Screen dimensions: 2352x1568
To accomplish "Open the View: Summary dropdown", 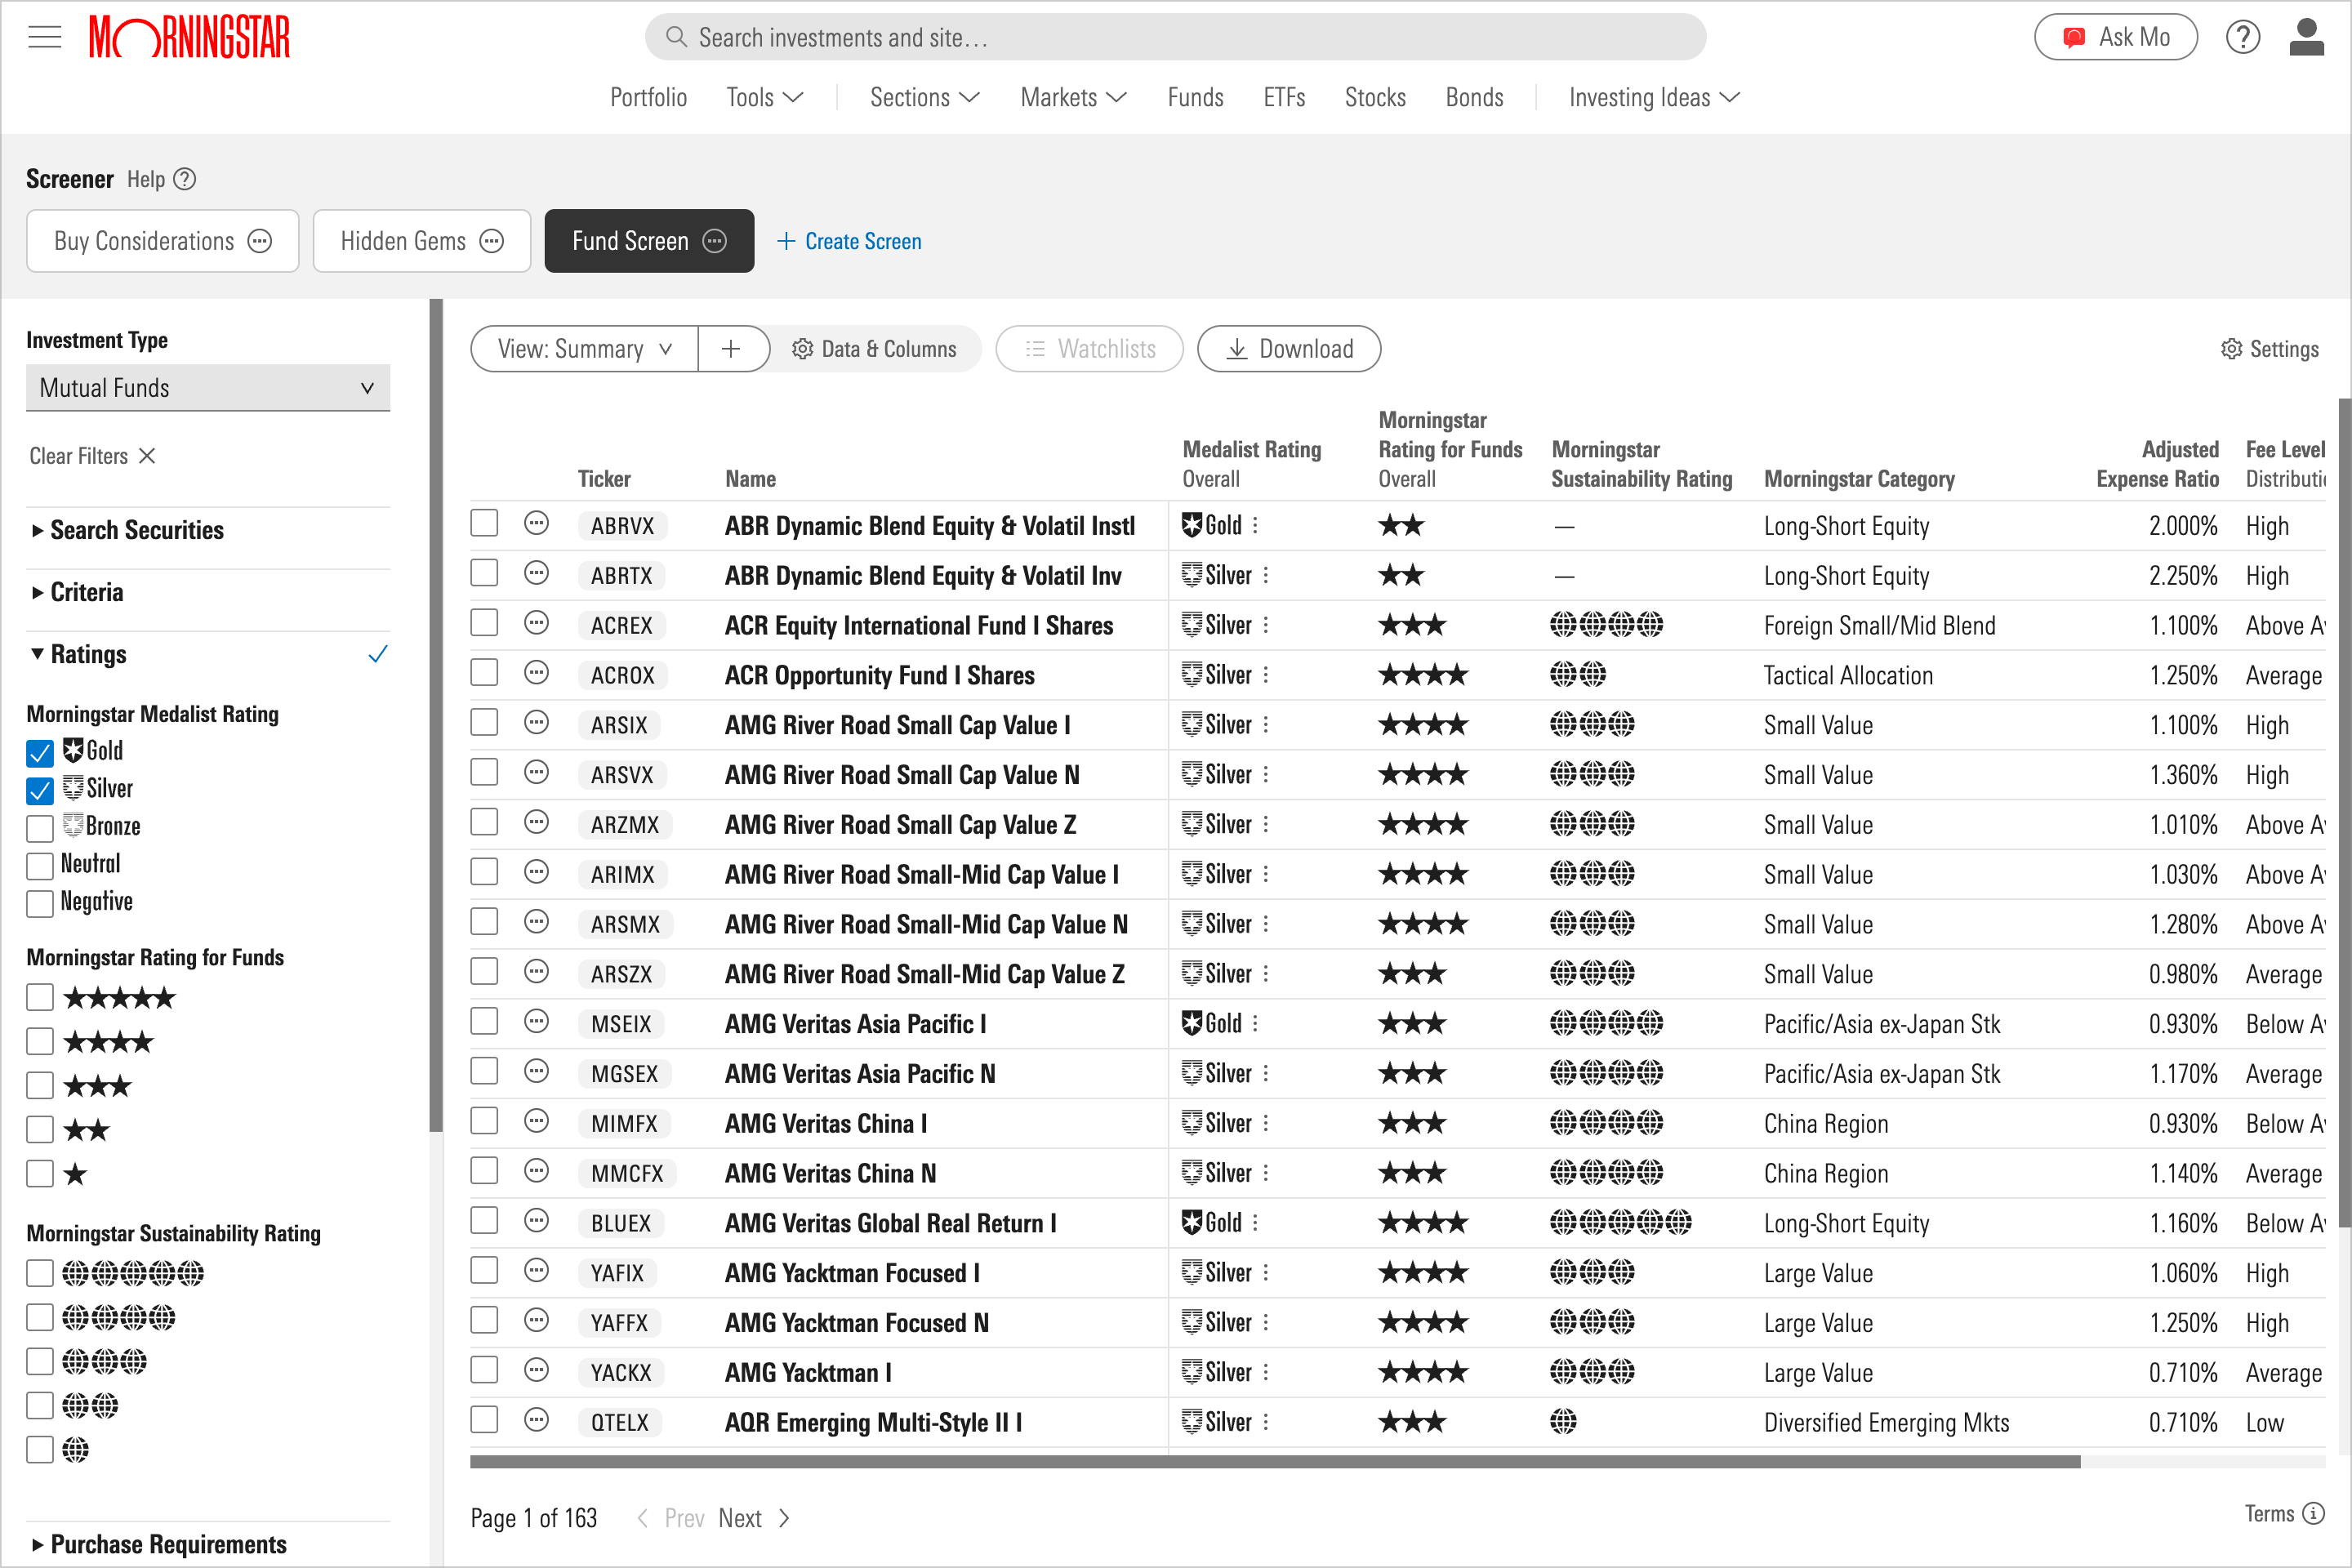I will pos(584,348).
